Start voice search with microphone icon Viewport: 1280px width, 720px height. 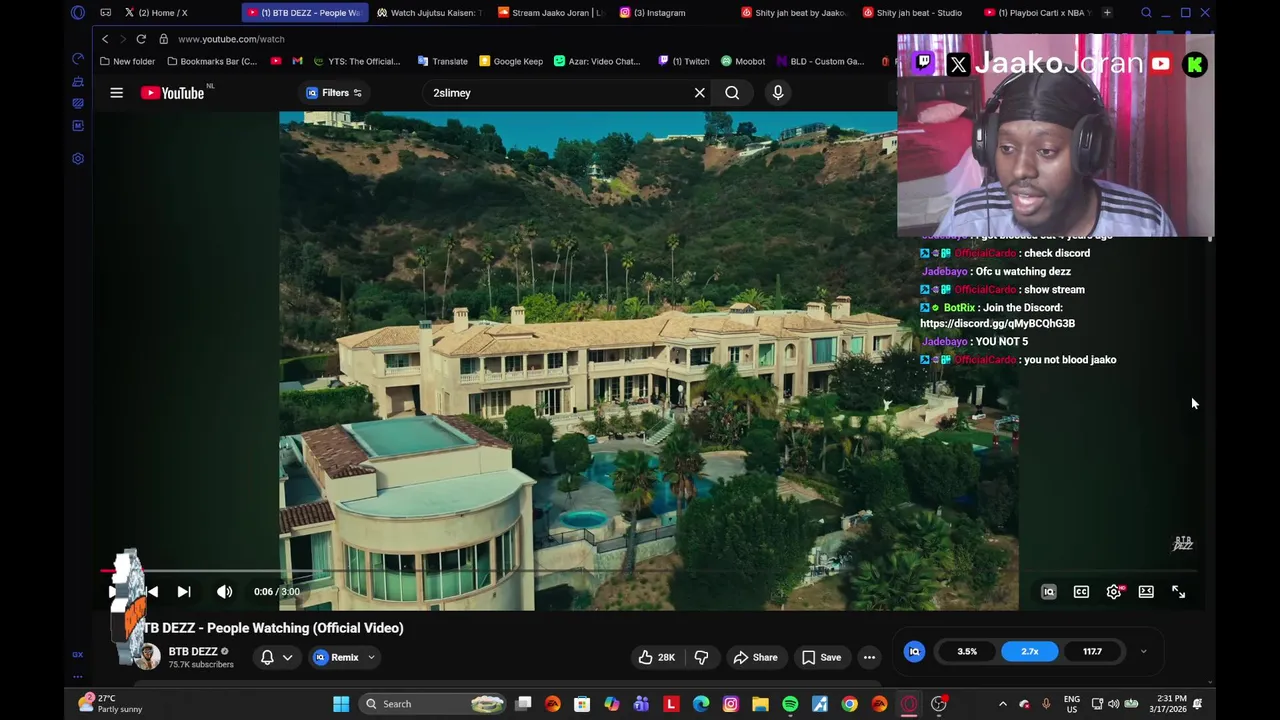(778, 93)
